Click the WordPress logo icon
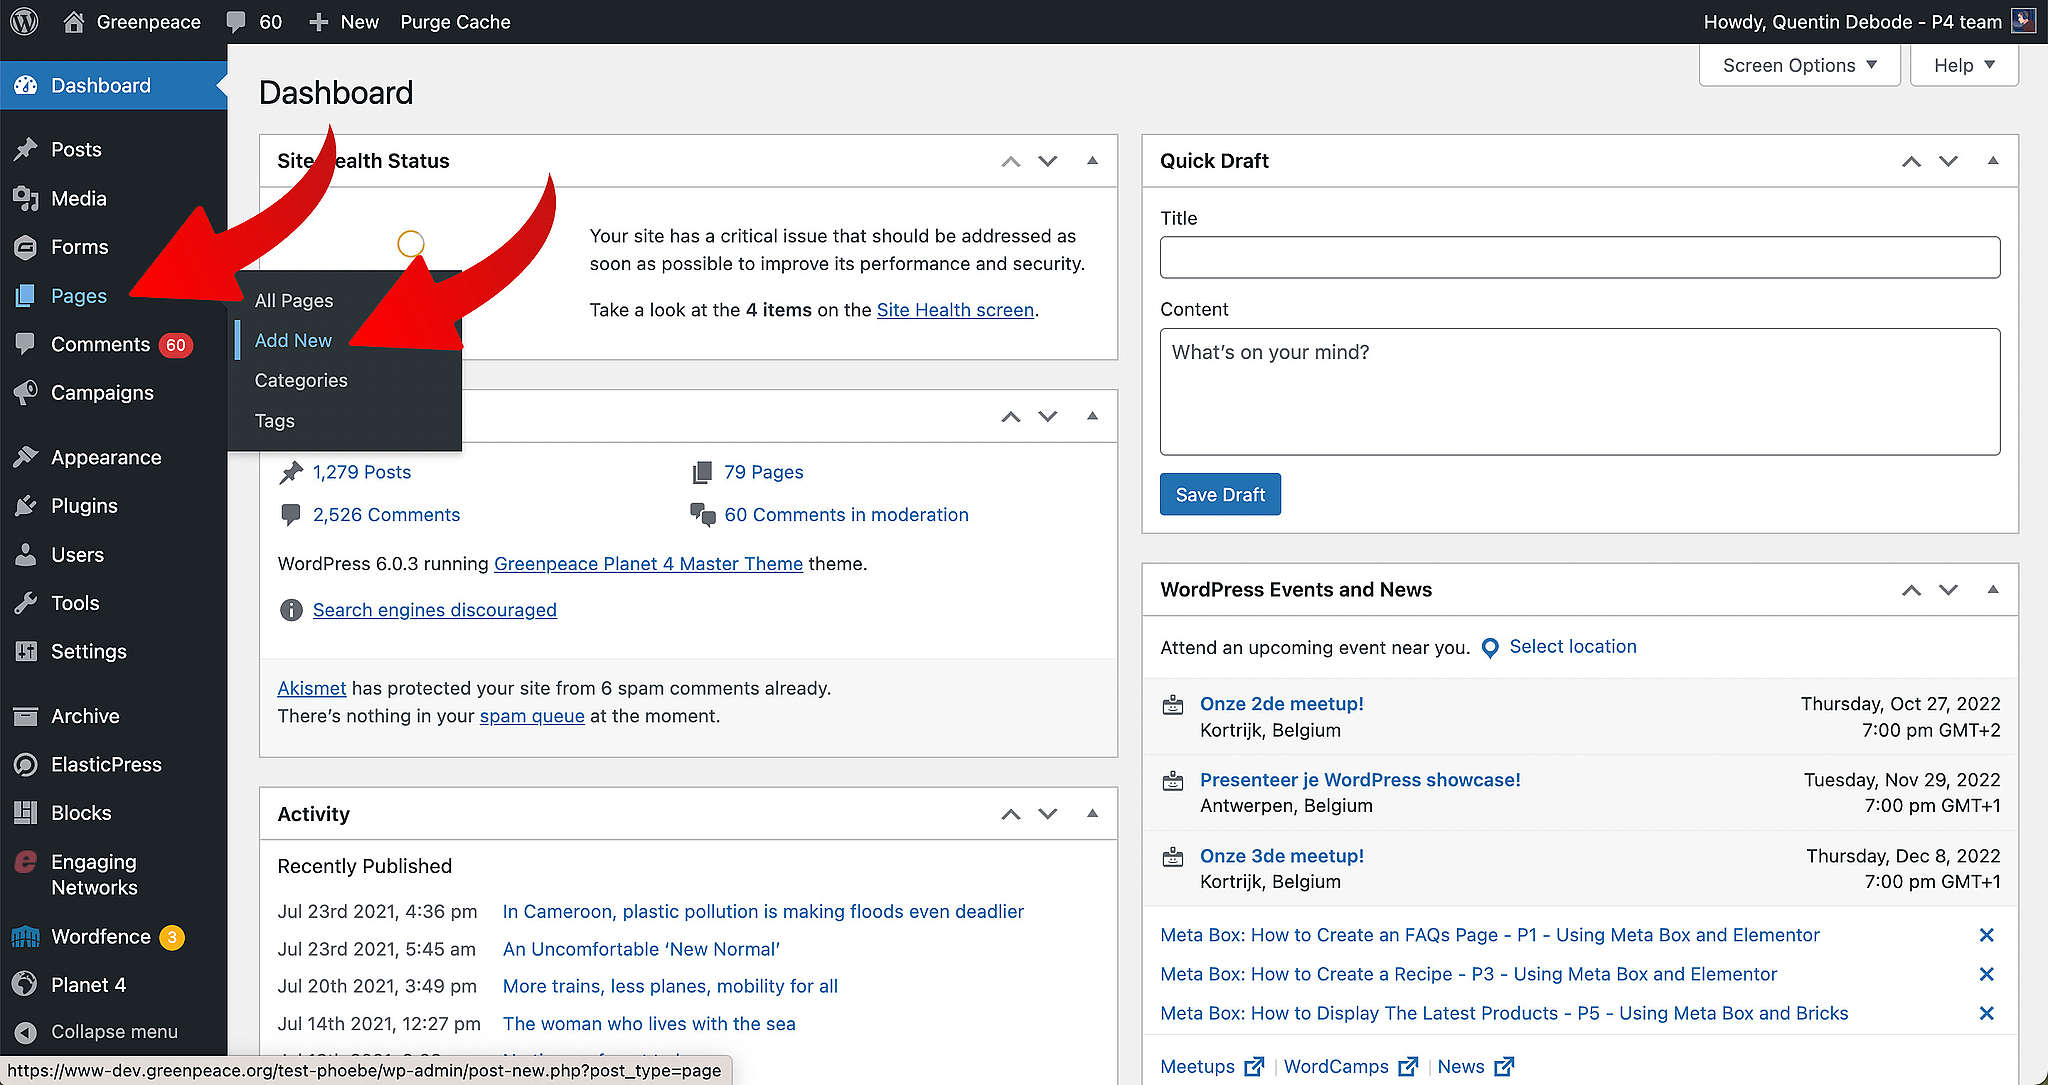The image size is (2048, 1085). click(24, 21)
